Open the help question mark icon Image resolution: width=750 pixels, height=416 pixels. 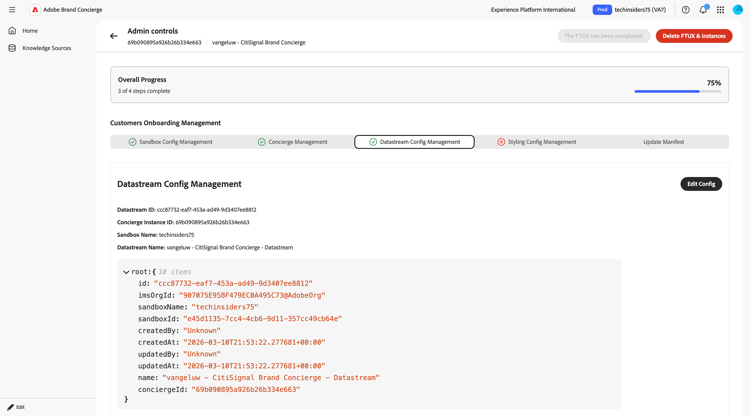686,10
